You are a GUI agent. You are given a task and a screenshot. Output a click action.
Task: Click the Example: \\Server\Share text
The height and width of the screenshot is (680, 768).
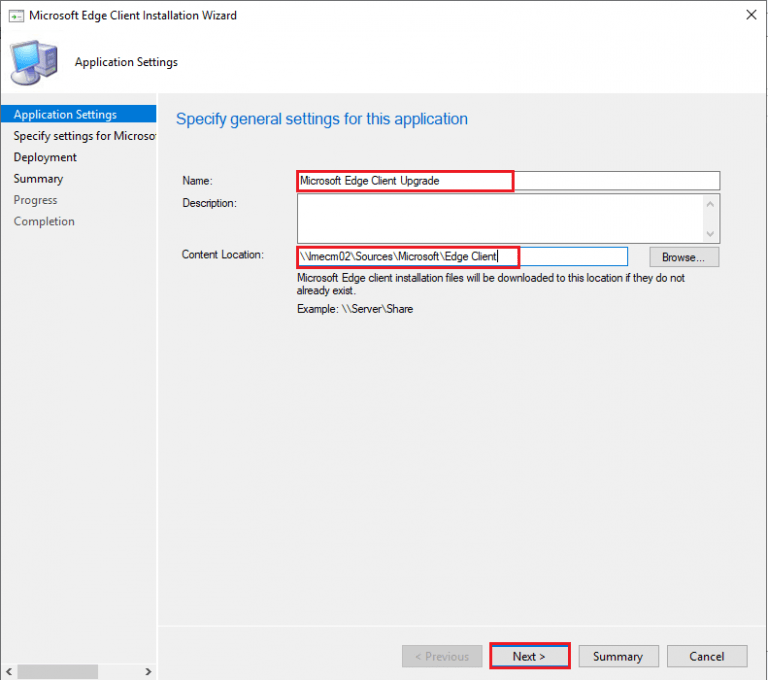pyautogui.click(x=355, y=309)
